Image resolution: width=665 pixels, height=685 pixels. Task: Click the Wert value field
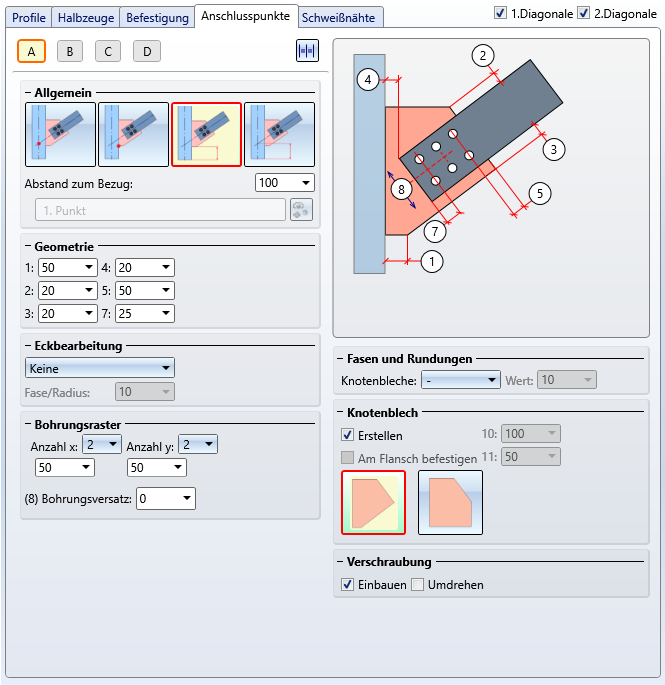pyautogui.click(x=567, y=380)
